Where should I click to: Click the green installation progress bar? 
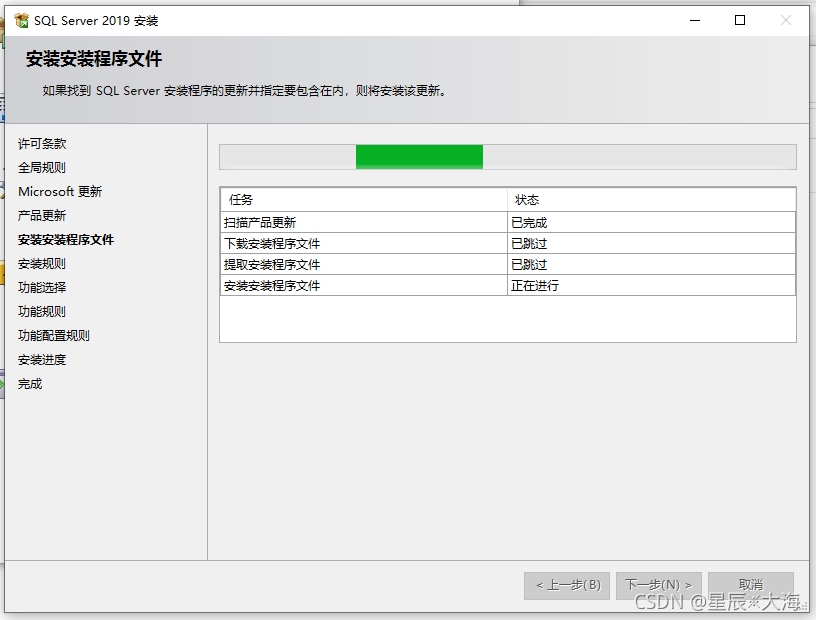click(508, 157)
